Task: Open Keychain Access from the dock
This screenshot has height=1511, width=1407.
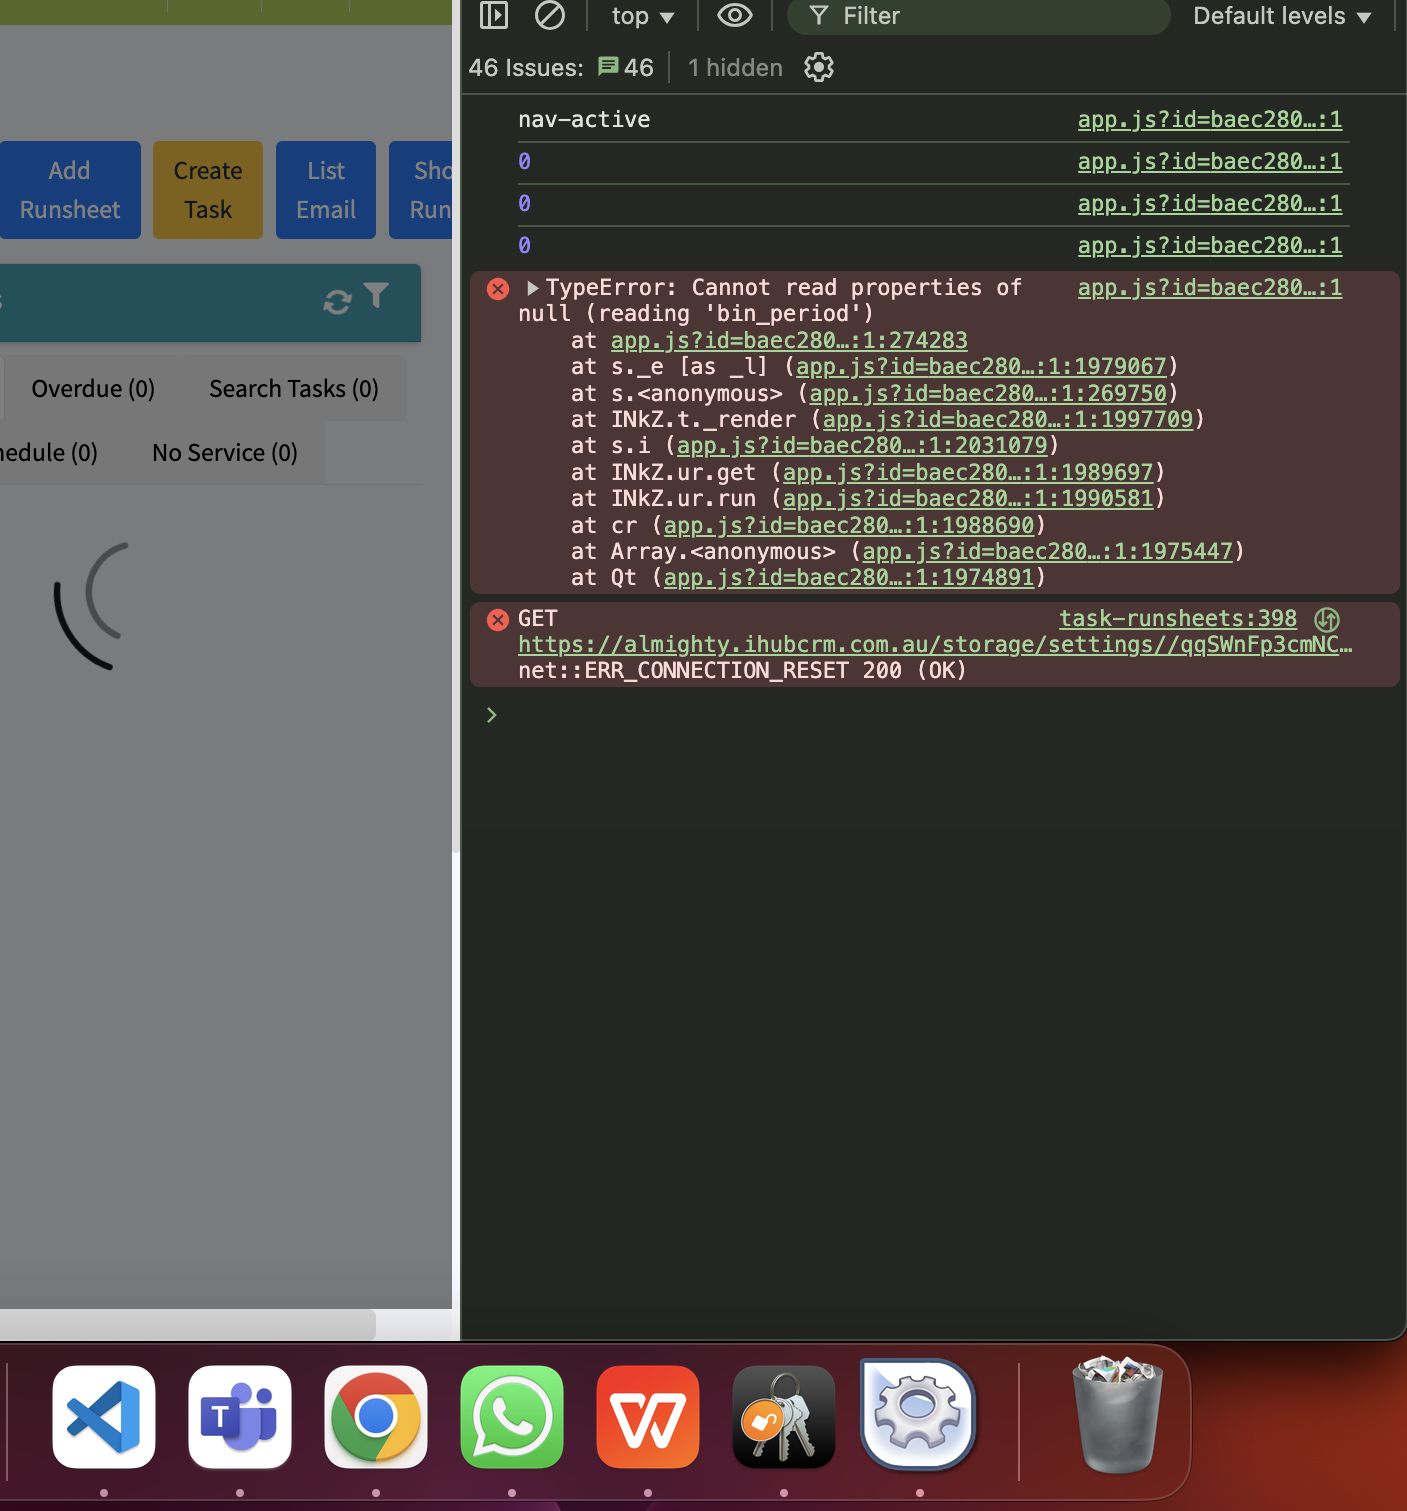Action: click(x=784, y=1416)
